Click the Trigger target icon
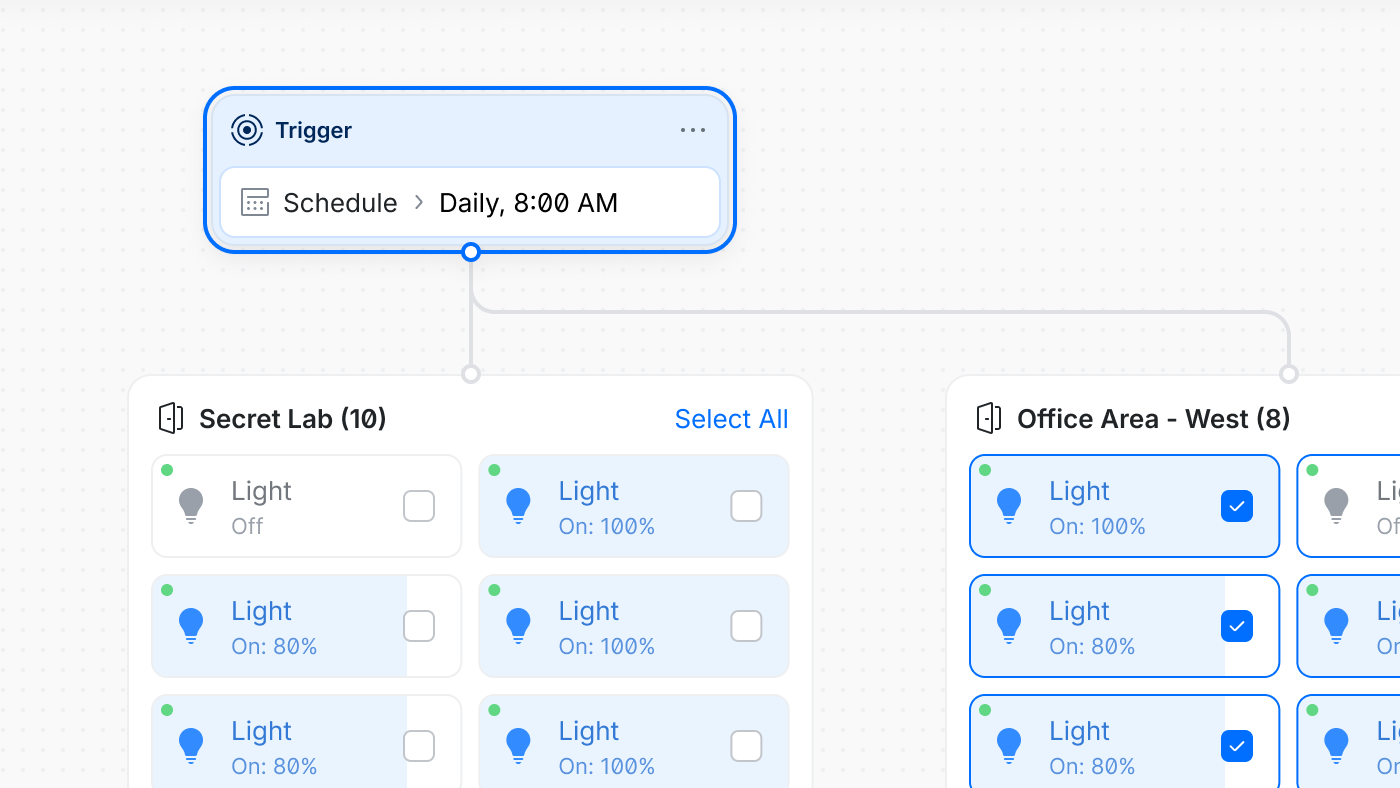This screenshot has height=788, width=1400. [246, 130]
